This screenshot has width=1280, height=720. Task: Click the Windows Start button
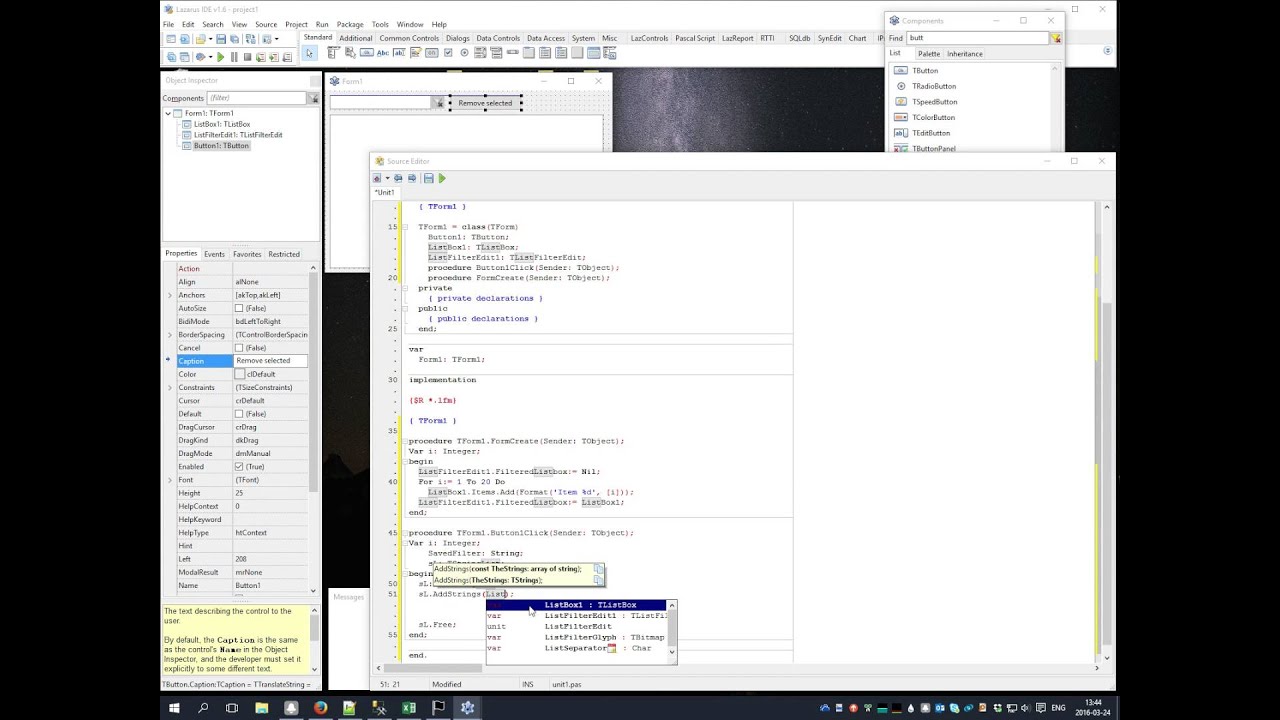click(174, 708)
